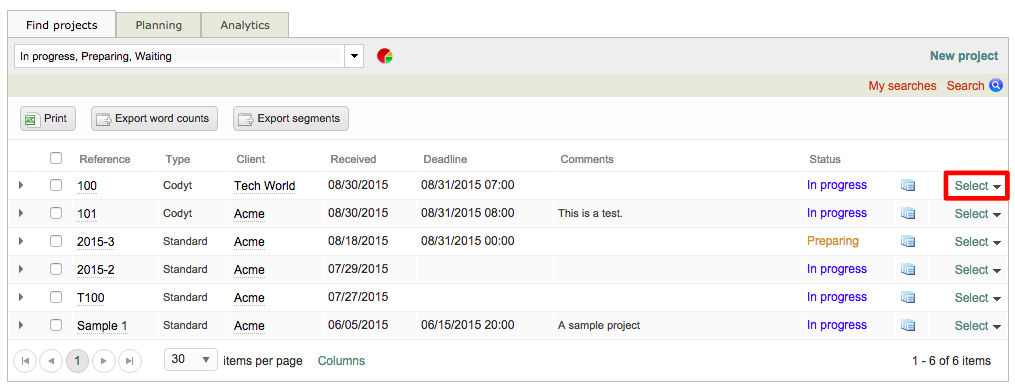Open the files icon for project 2015-3
Image resolution: width=1015 pixels, height=387 pixels.
pyautogui.click(x=908, y=241)
